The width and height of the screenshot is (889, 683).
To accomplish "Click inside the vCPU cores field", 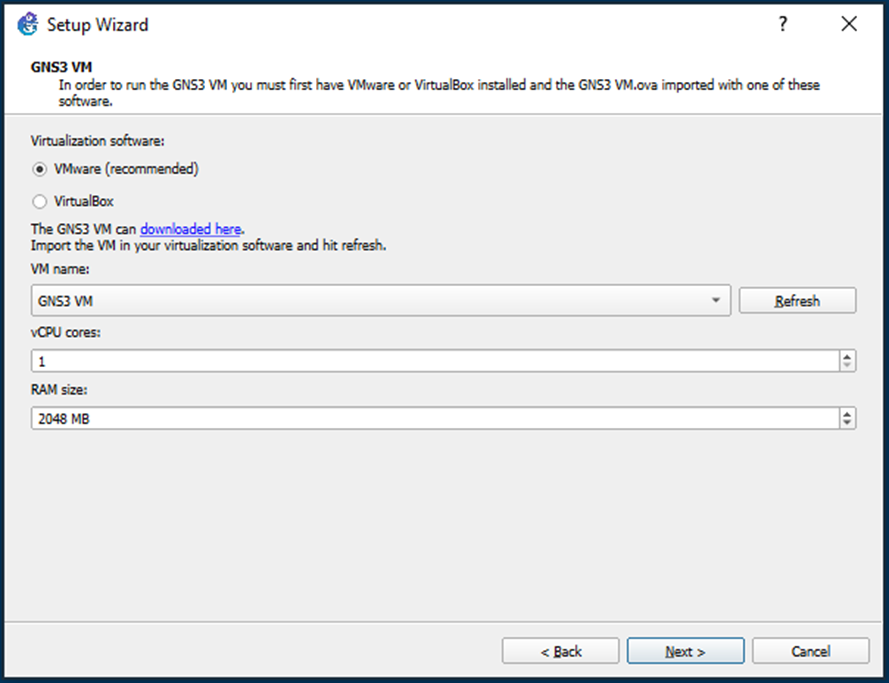I will pos(435,361).
